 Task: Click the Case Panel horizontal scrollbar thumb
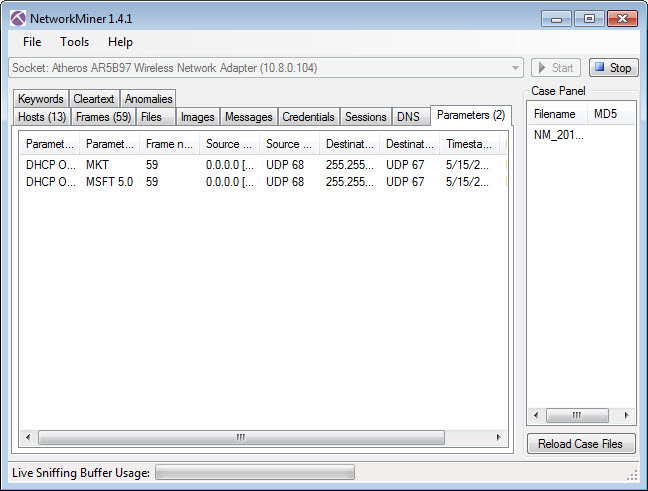(577, 415)
